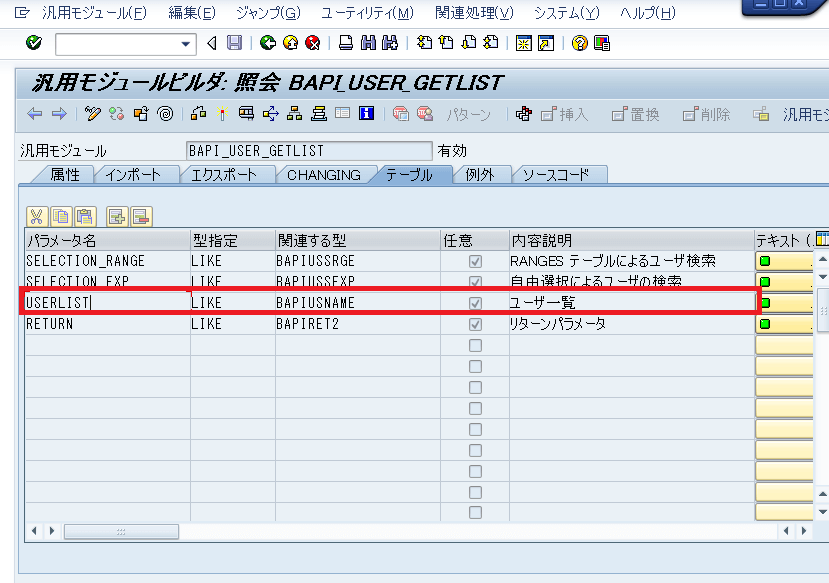Screen dimensions: 829x583
Task: Click the Find Next binoculars icon
Action: coord(390,43)
